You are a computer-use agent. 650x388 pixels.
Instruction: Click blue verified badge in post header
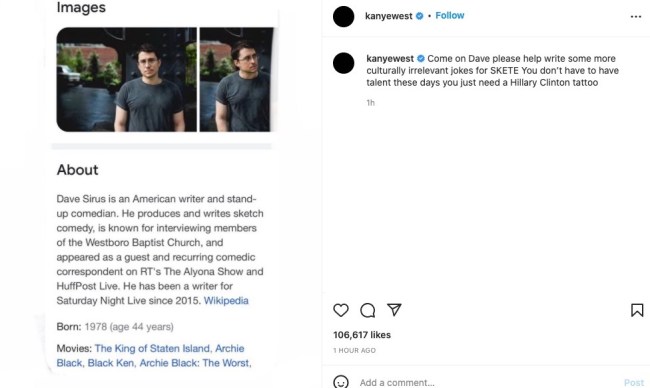point(420,16)
